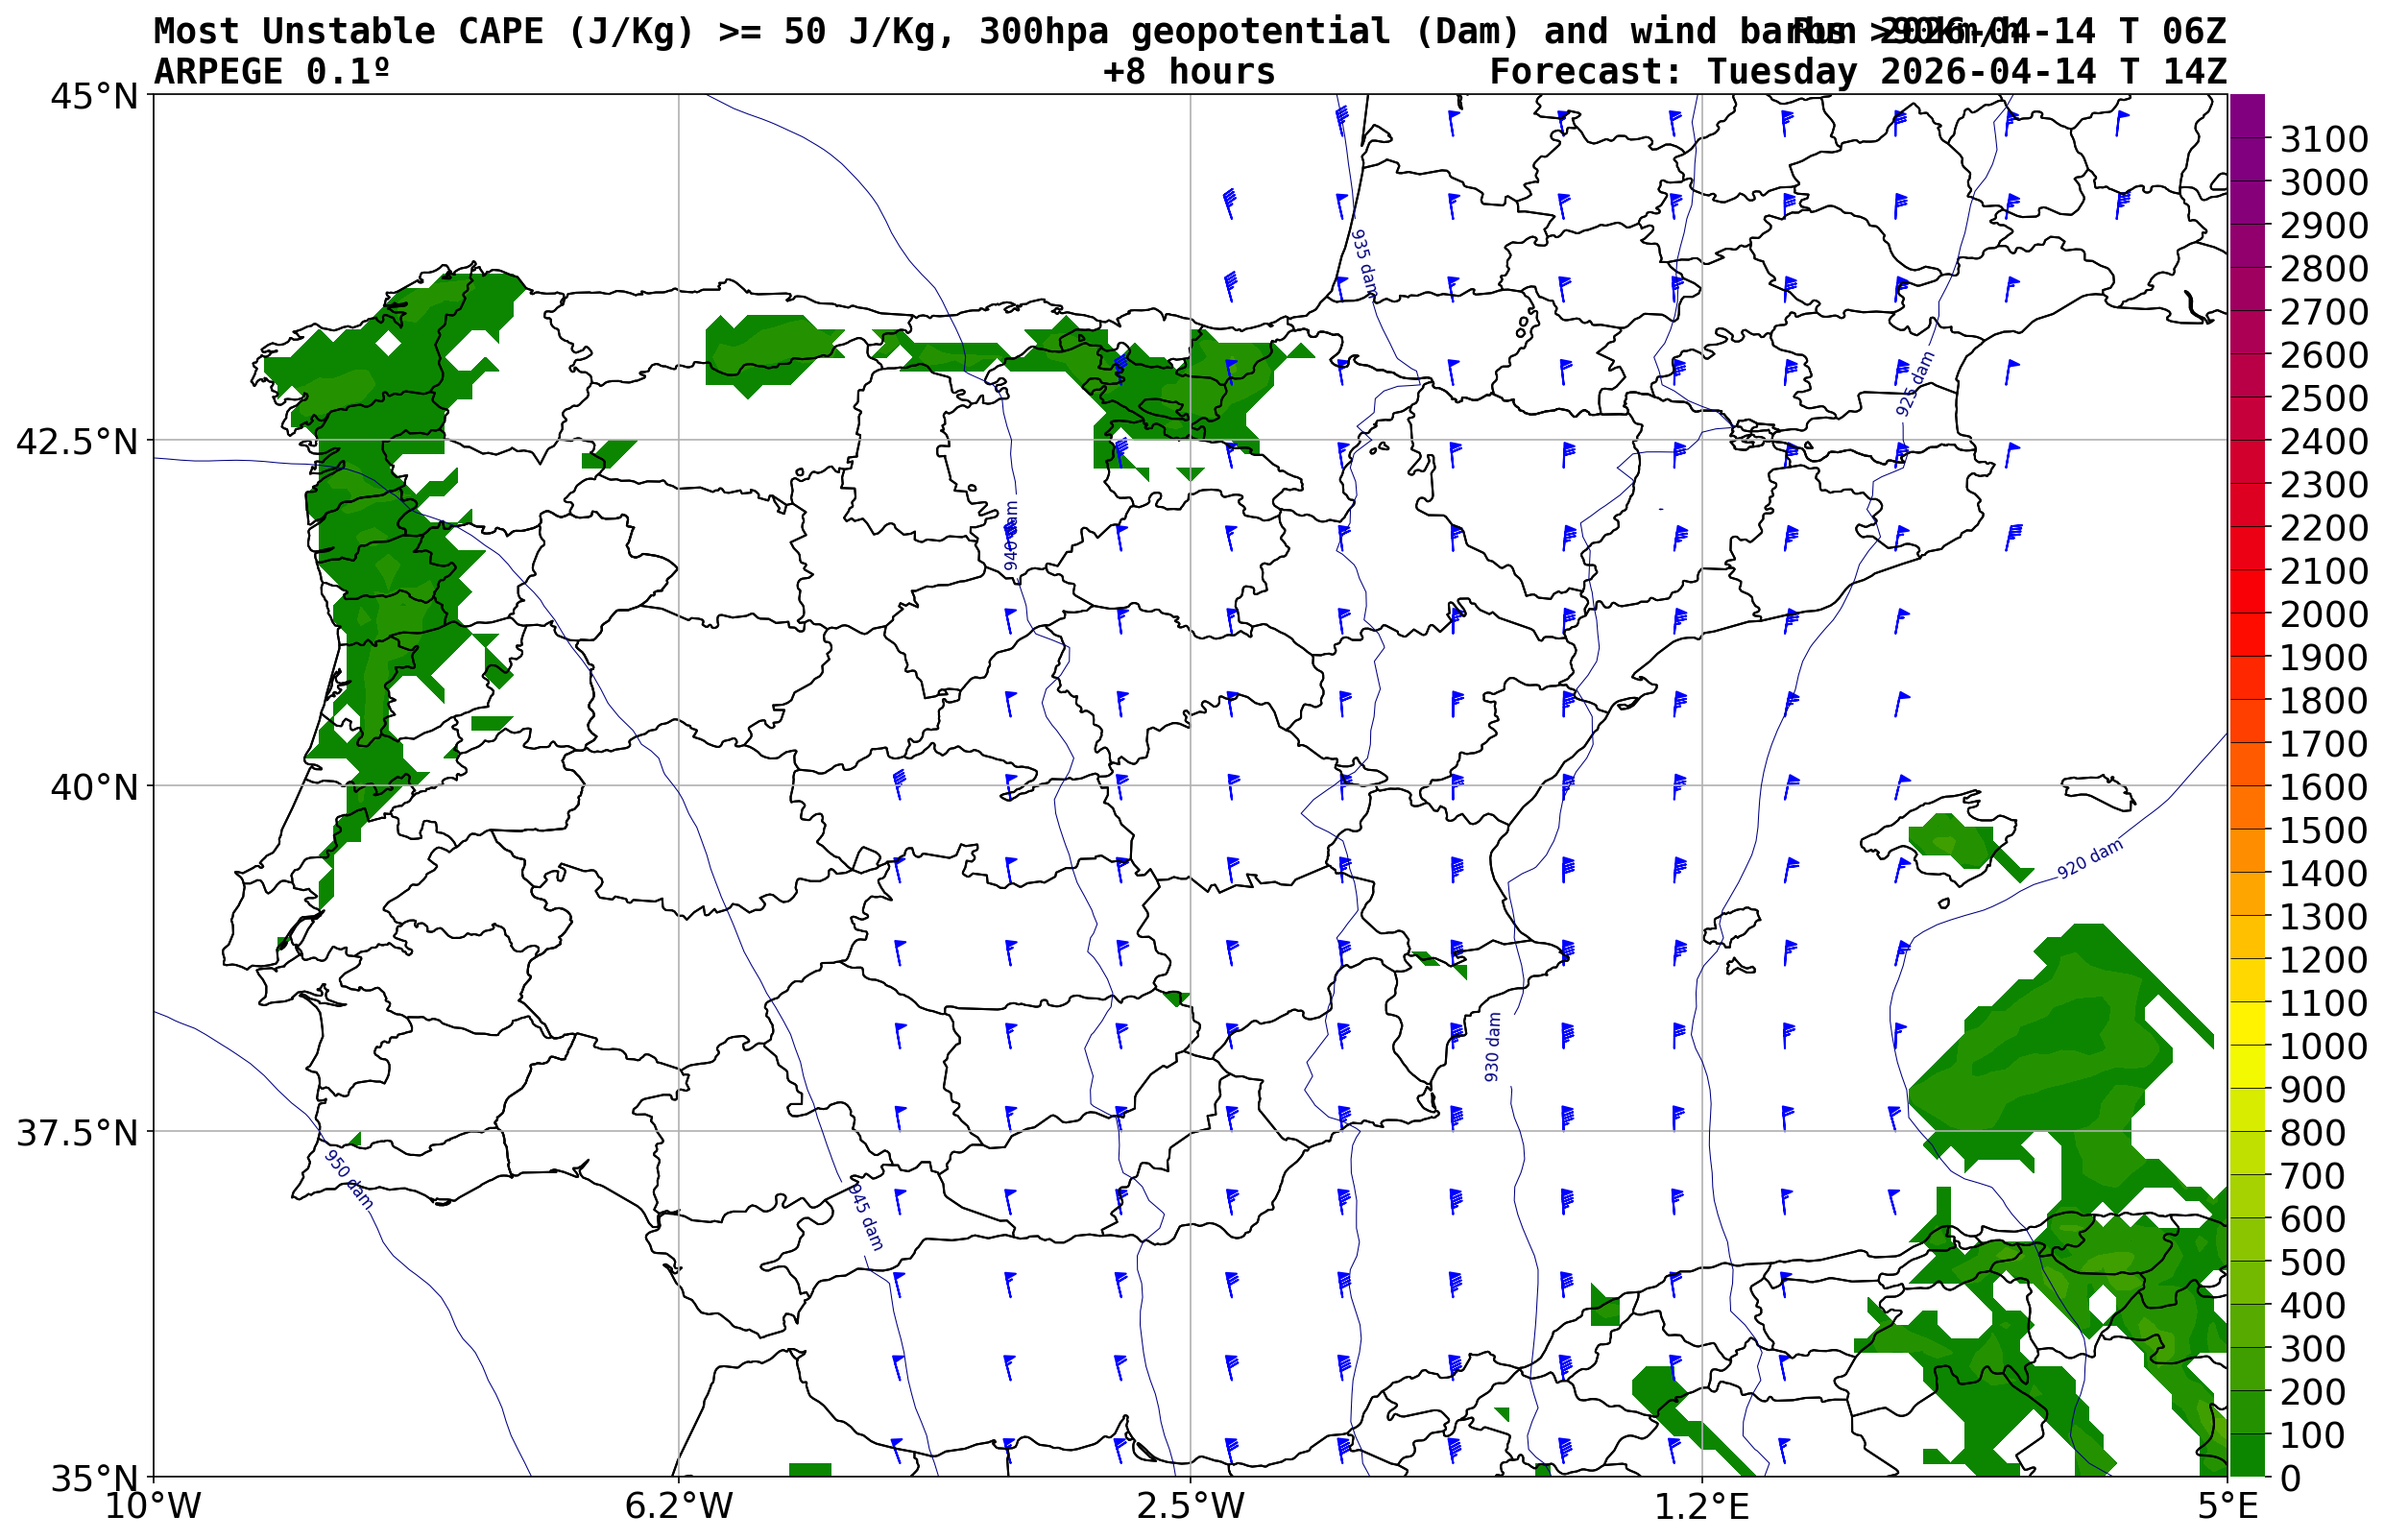Click the 100 label on the color scale
This screenshot has width=2384, height=1540.
coord(2312,1435)
